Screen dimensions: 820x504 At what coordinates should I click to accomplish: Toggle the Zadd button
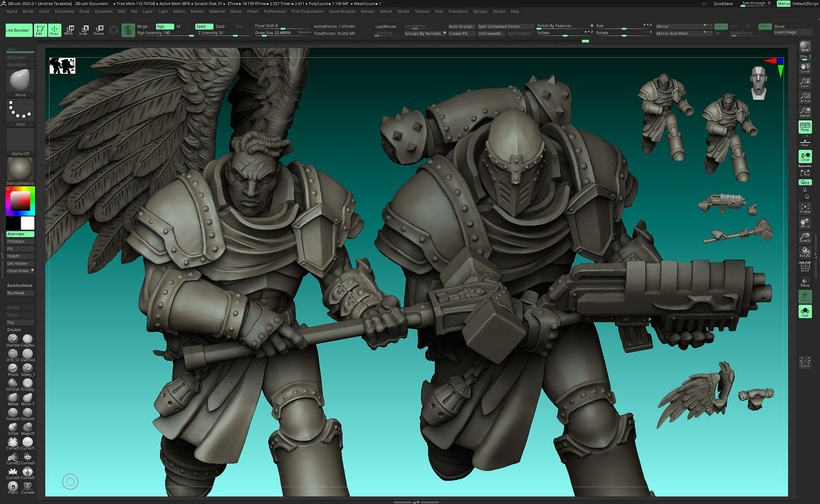[203, 26]
